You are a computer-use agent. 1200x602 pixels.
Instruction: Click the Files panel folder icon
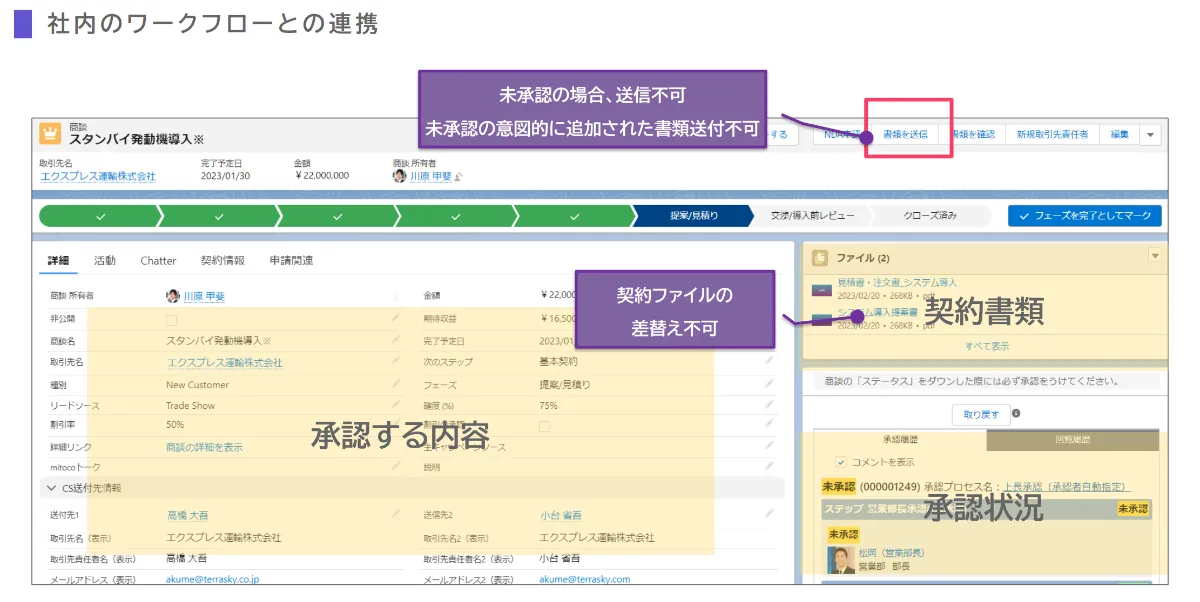[x=820, y=258]
